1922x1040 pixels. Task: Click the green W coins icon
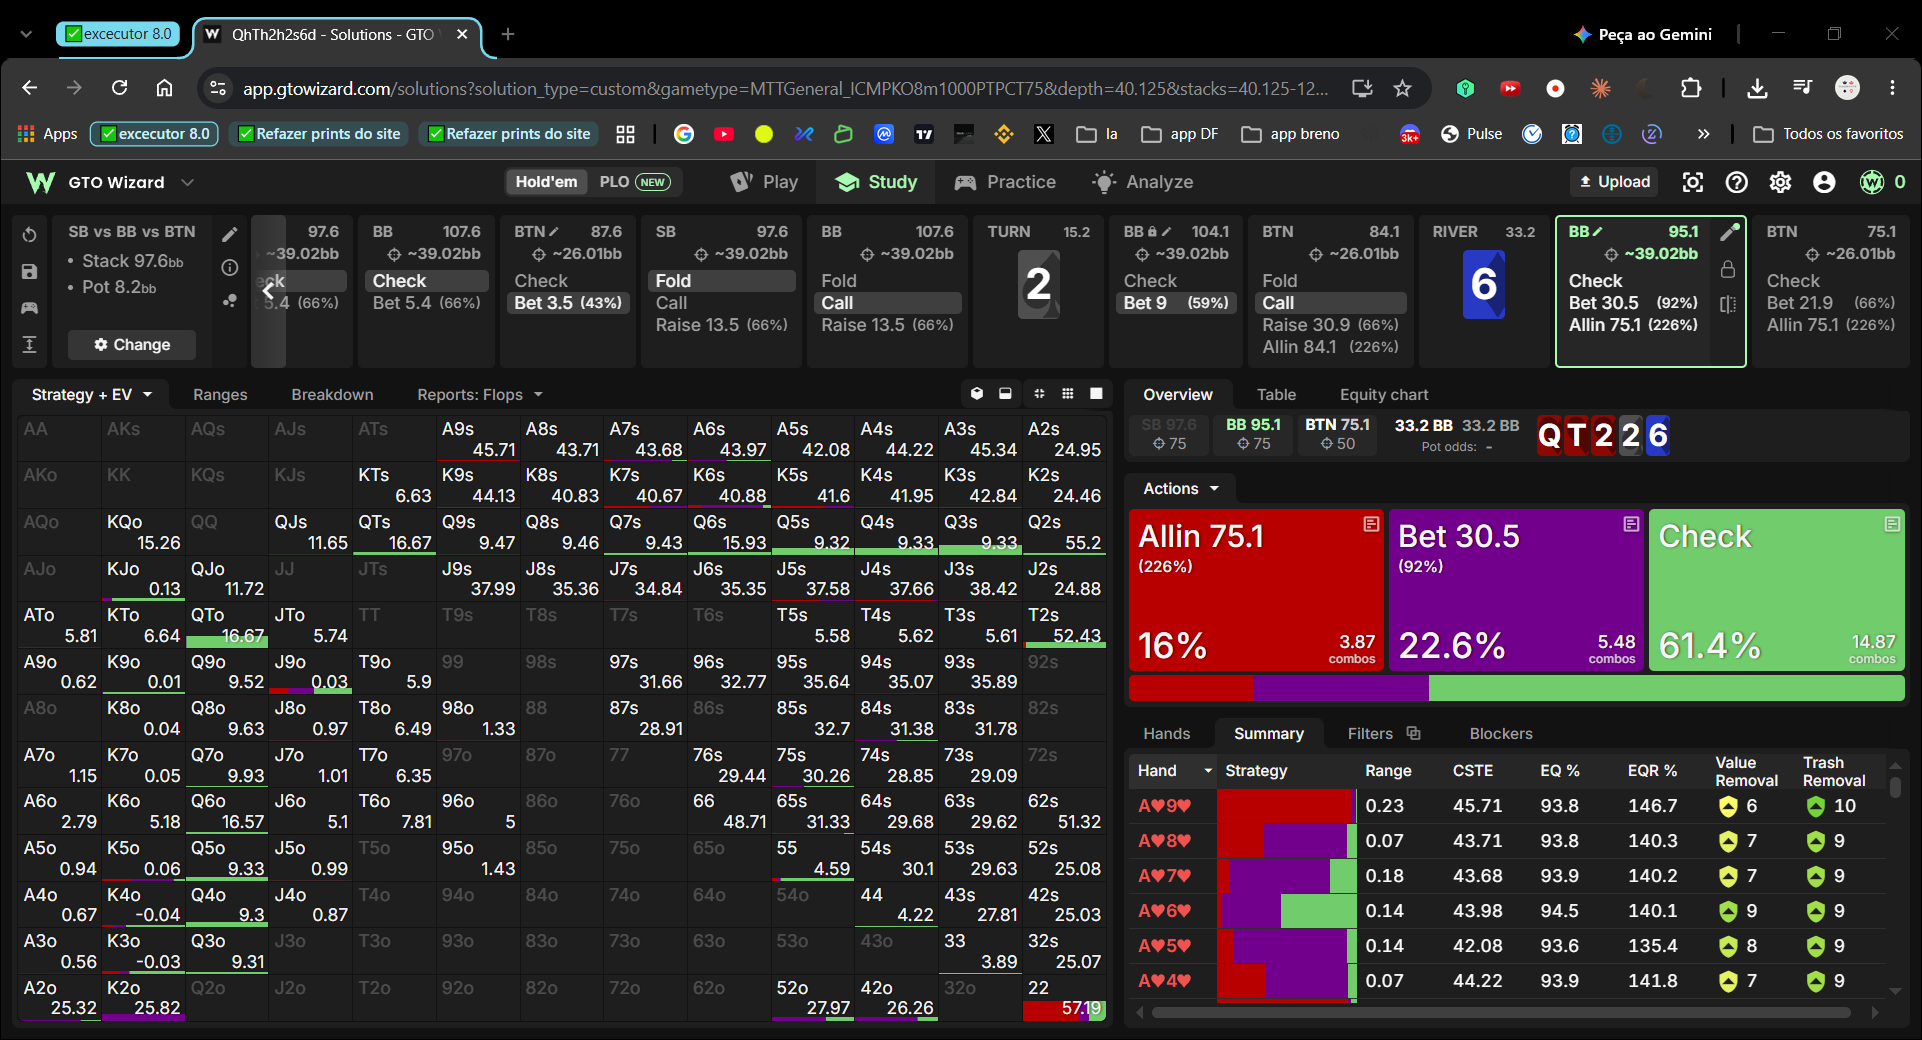[1872, 182]
